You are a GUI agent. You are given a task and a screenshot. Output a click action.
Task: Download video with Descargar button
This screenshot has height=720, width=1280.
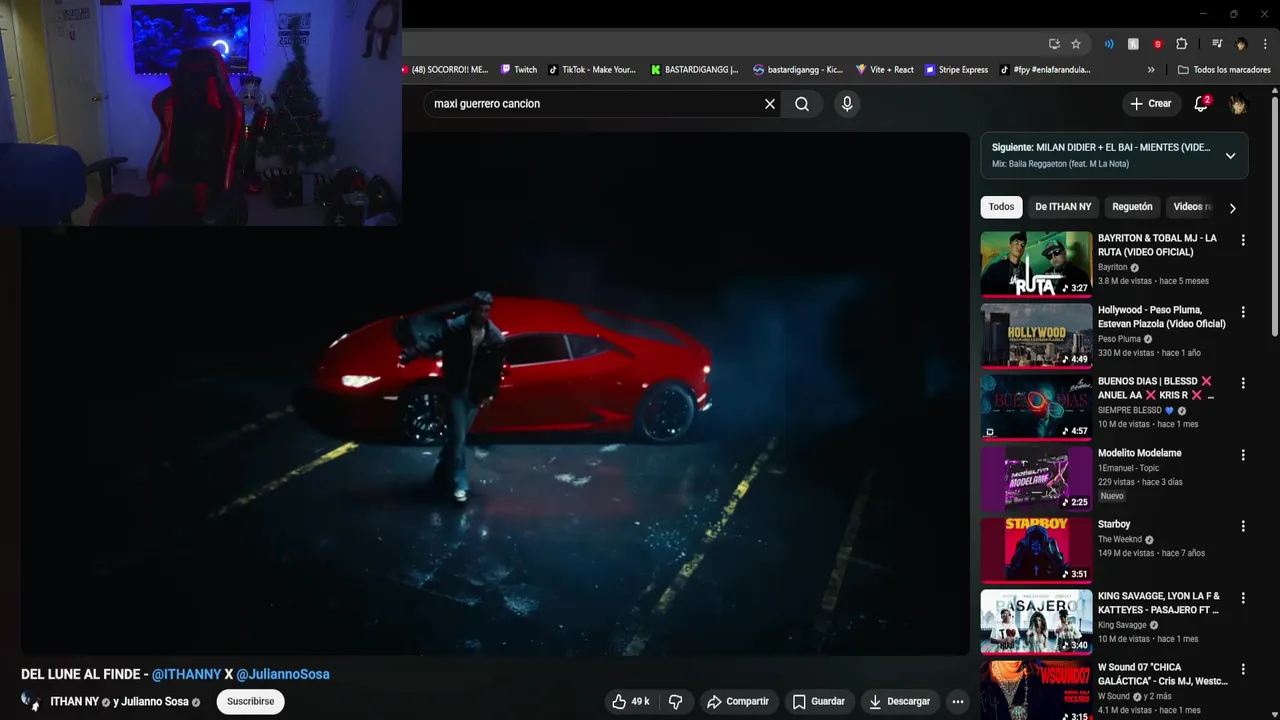tap(899, 702)
